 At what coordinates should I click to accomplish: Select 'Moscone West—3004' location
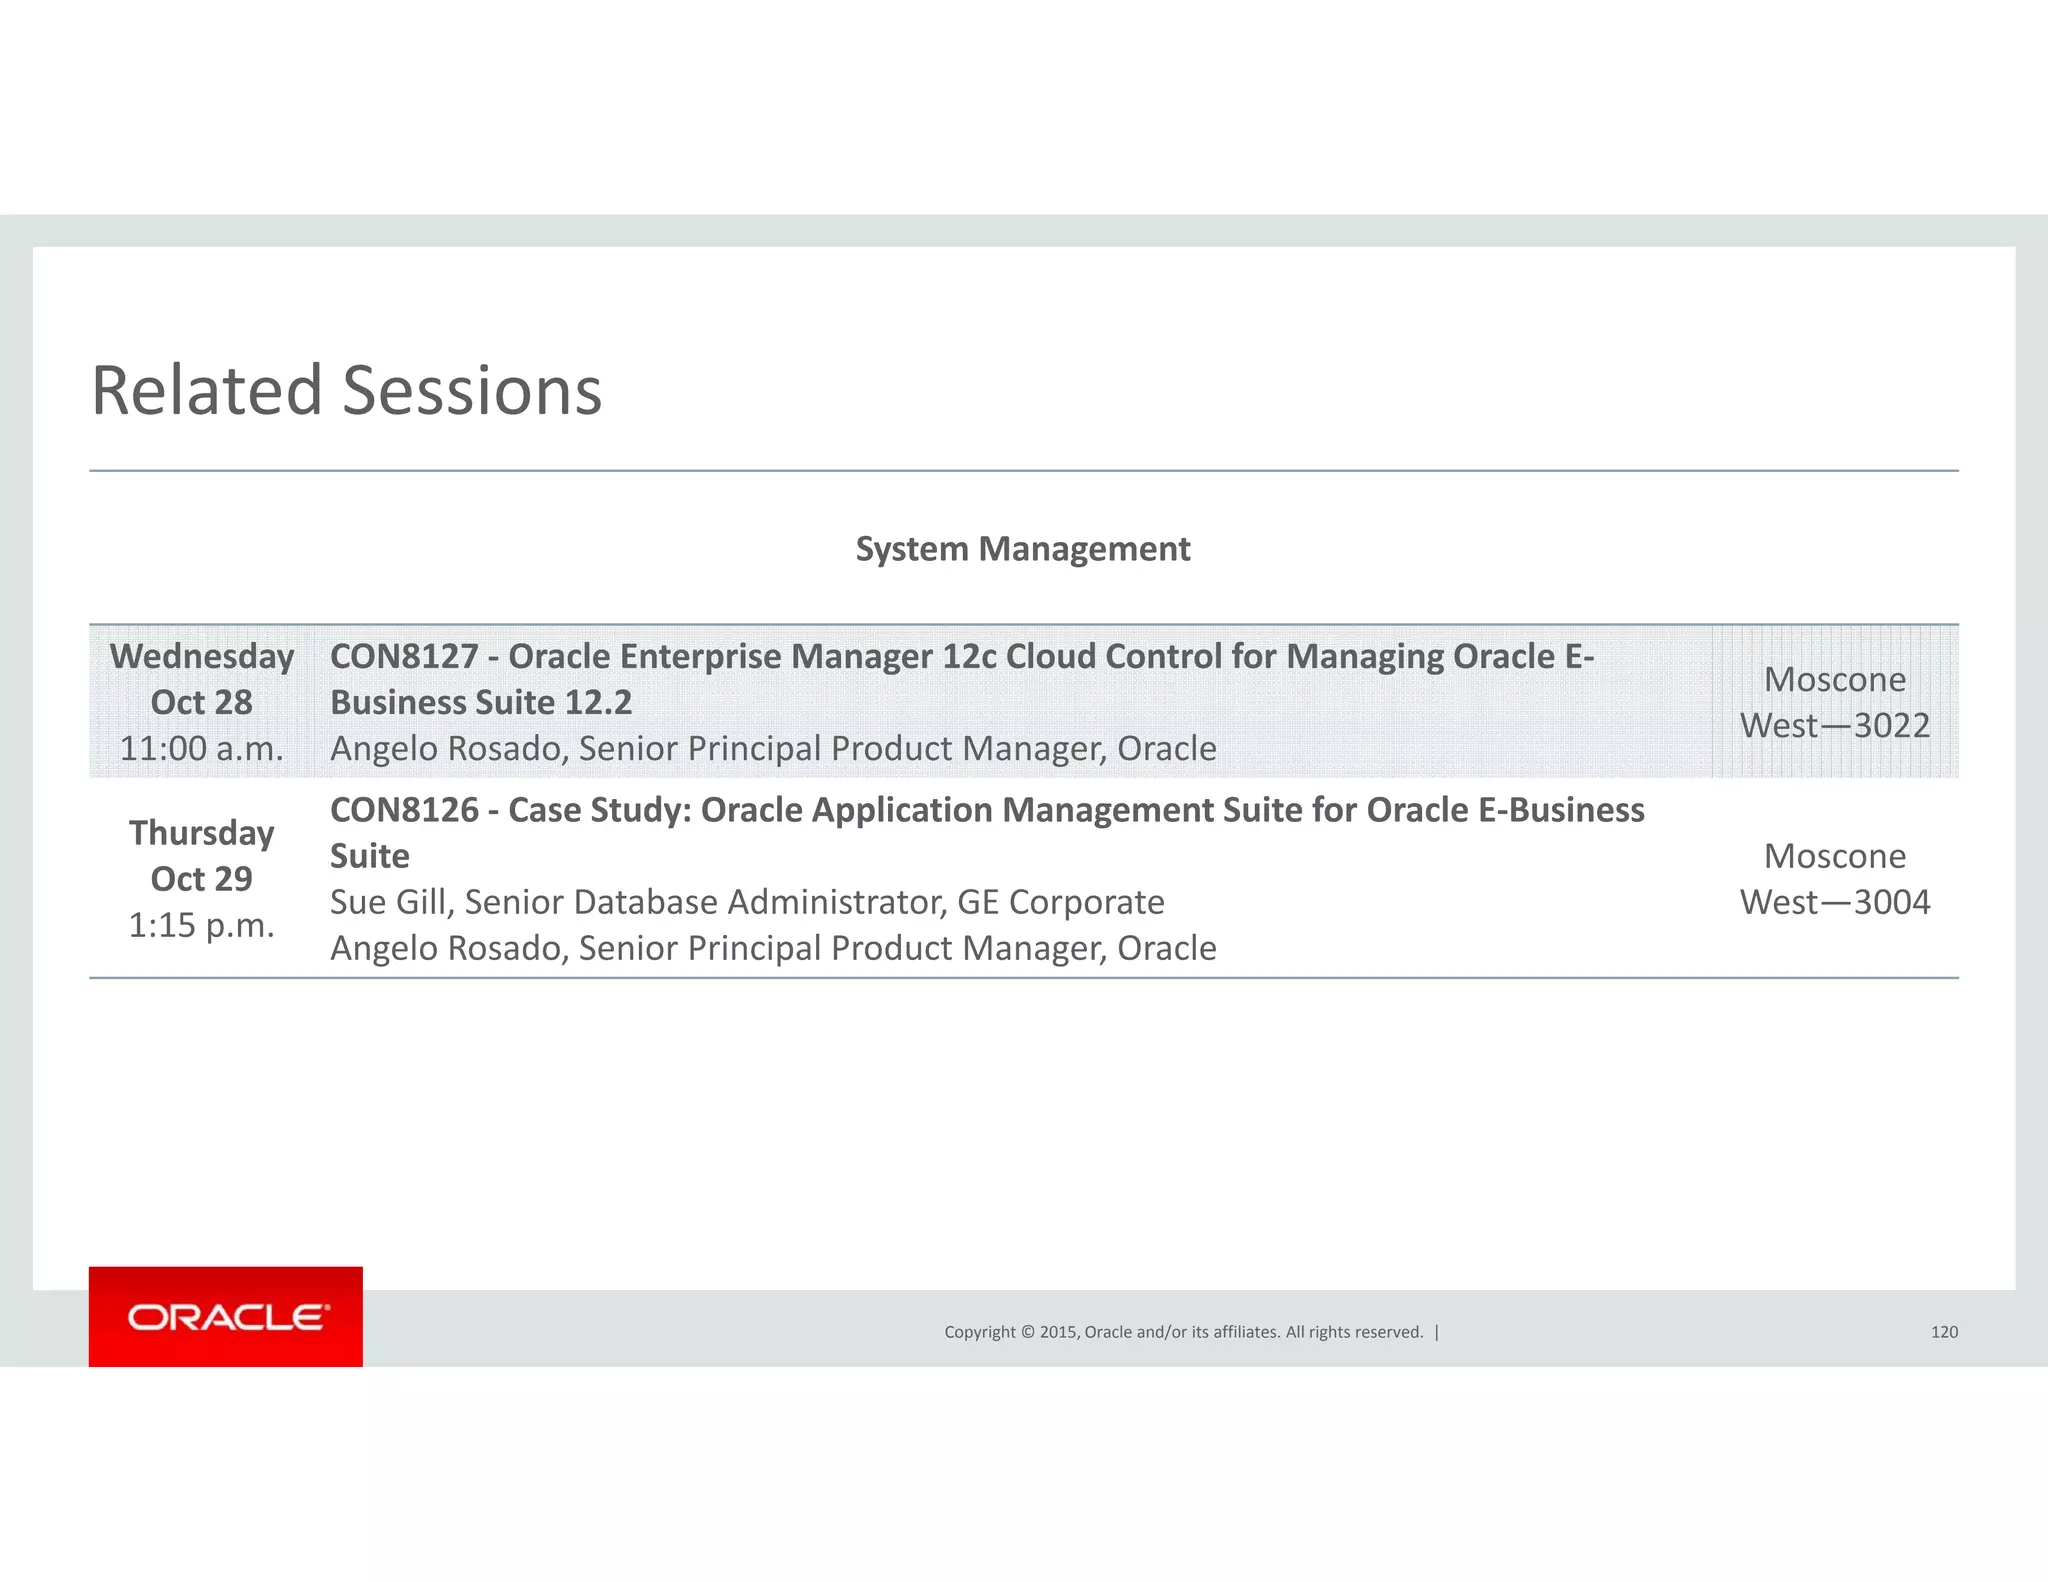[x=1835, y=879]
